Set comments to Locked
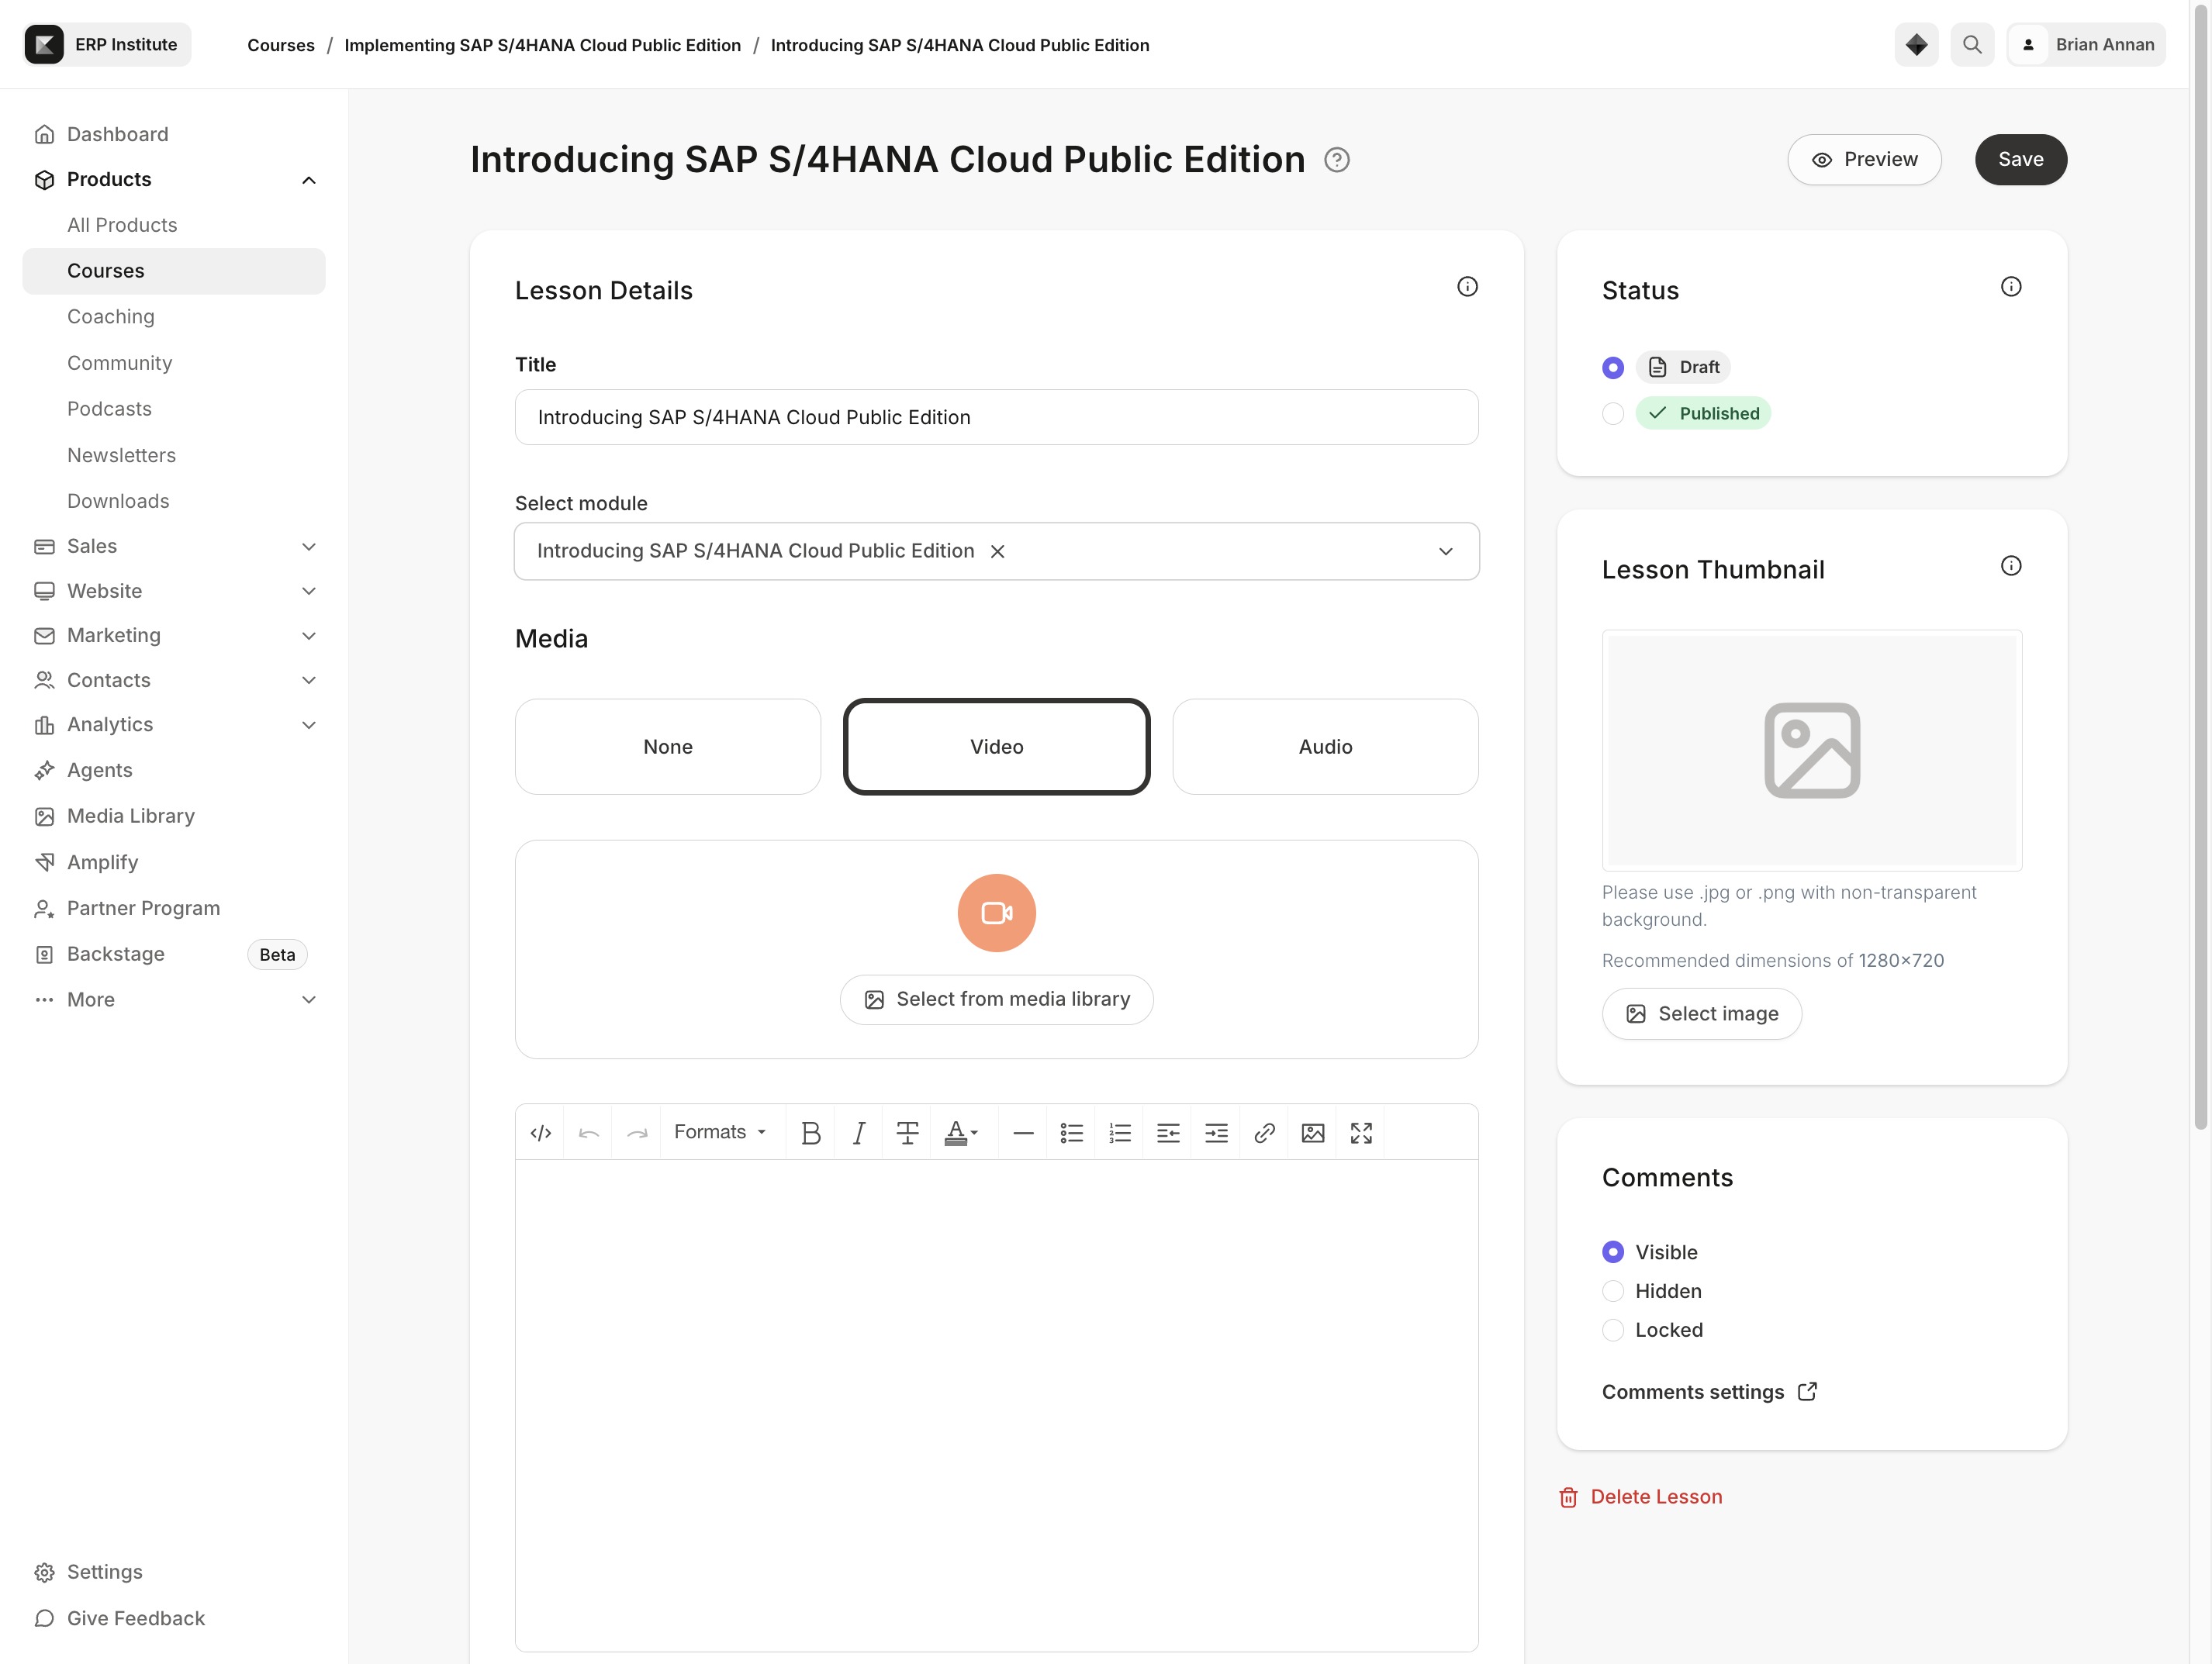 [1613, 1330]
